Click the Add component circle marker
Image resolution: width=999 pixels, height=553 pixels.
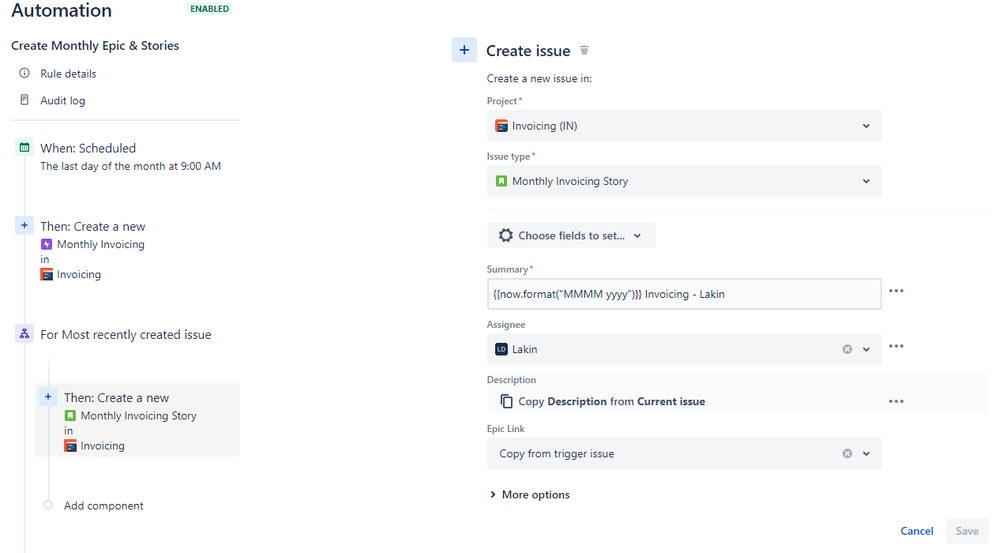click(x=48, y=505)
